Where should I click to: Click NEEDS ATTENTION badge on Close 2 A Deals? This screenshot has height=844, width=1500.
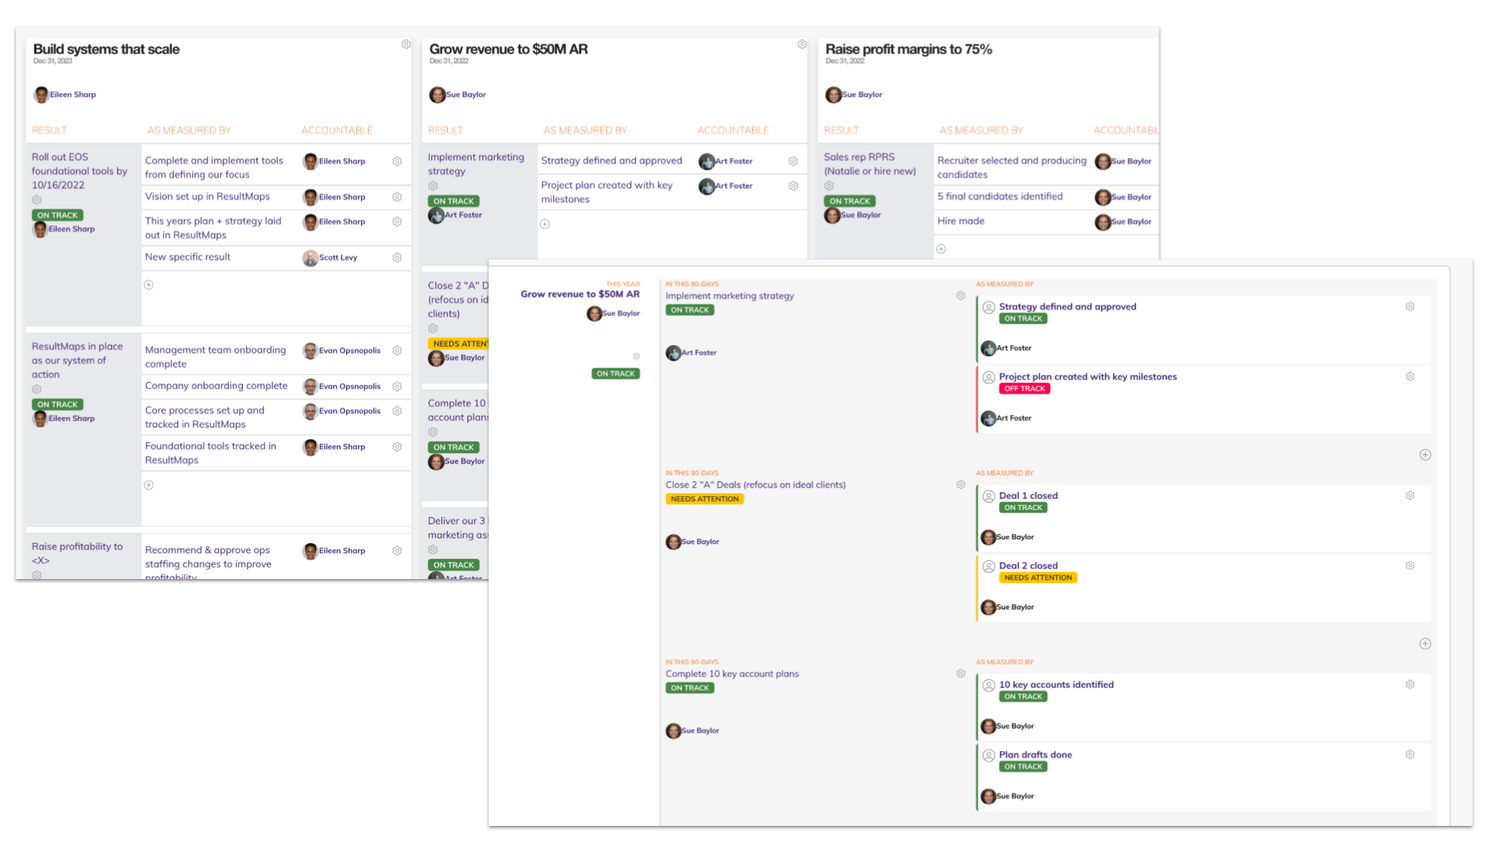704,498
